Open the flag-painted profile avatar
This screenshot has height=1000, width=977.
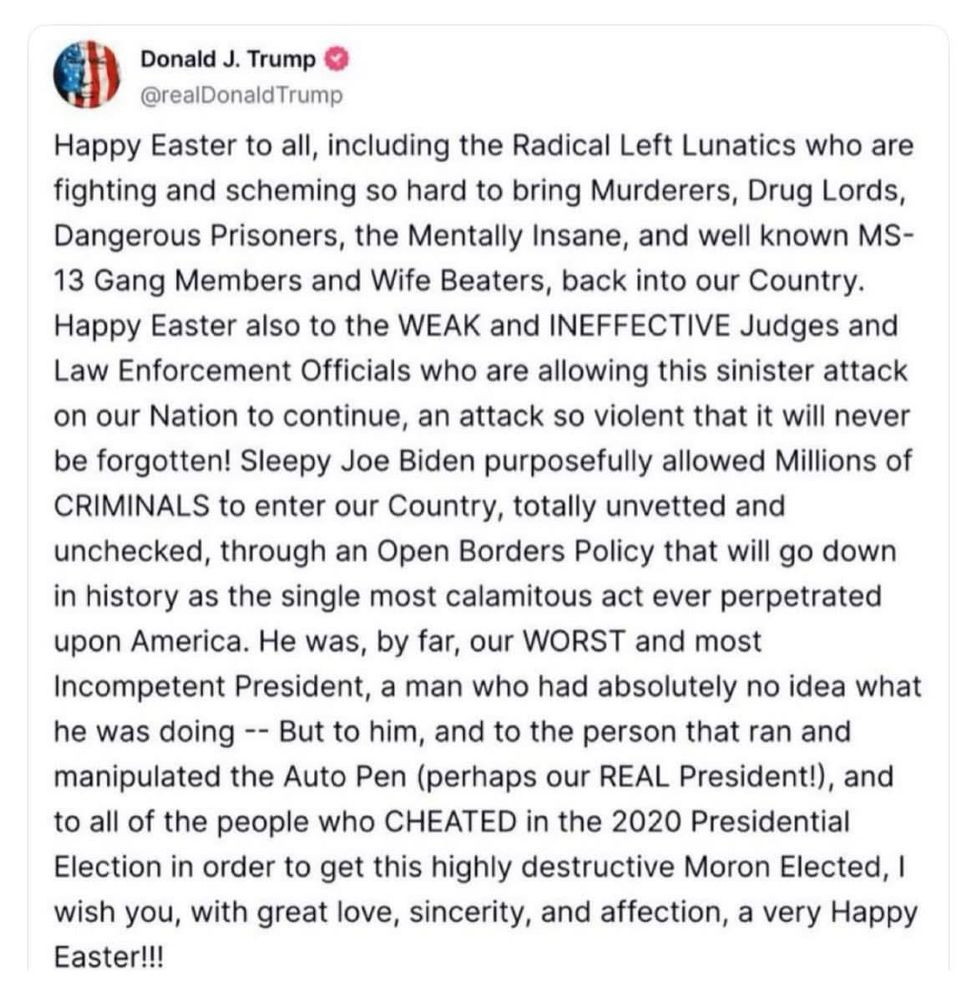pos(87,75)
